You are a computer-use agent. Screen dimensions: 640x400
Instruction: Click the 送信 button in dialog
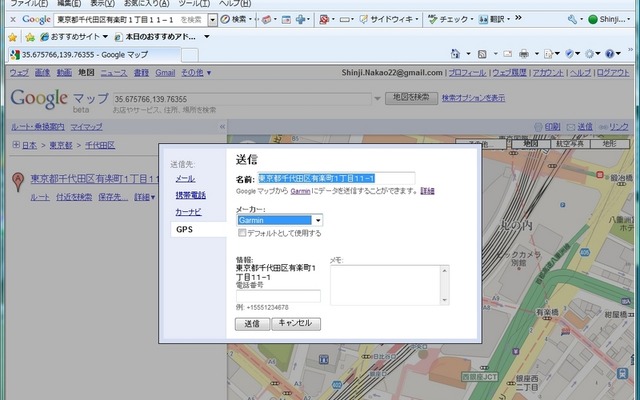252,324
